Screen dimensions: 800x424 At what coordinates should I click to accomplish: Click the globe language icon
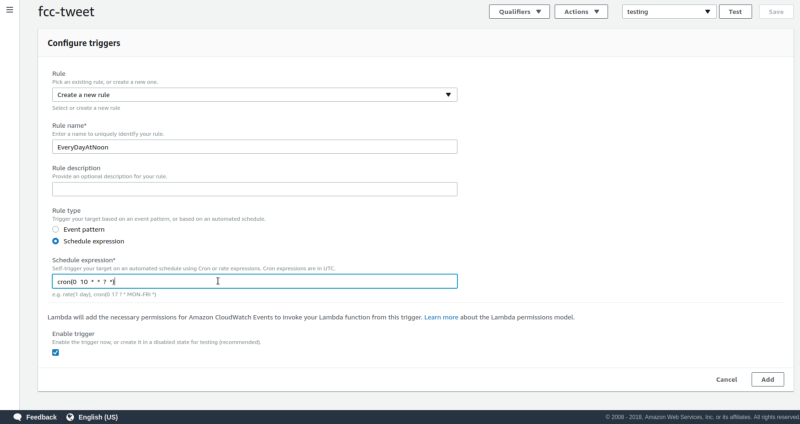point(70,417)
